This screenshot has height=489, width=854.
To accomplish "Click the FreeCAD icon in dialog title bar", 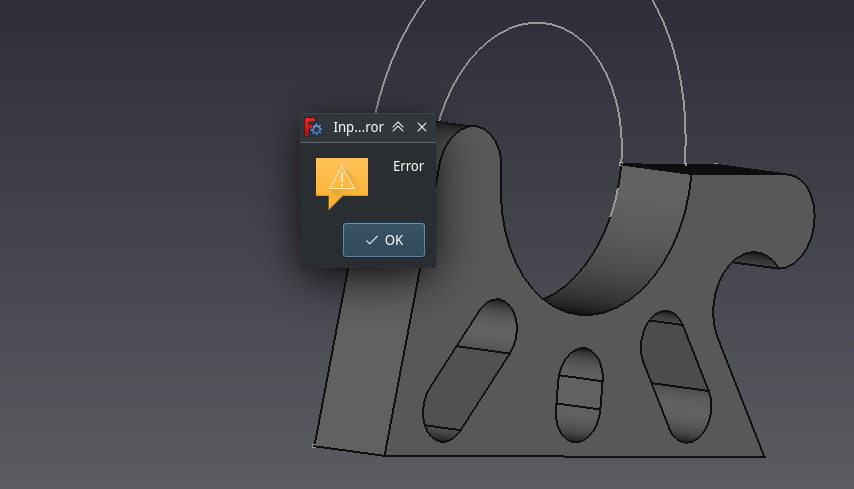I will tap(313, 127).
